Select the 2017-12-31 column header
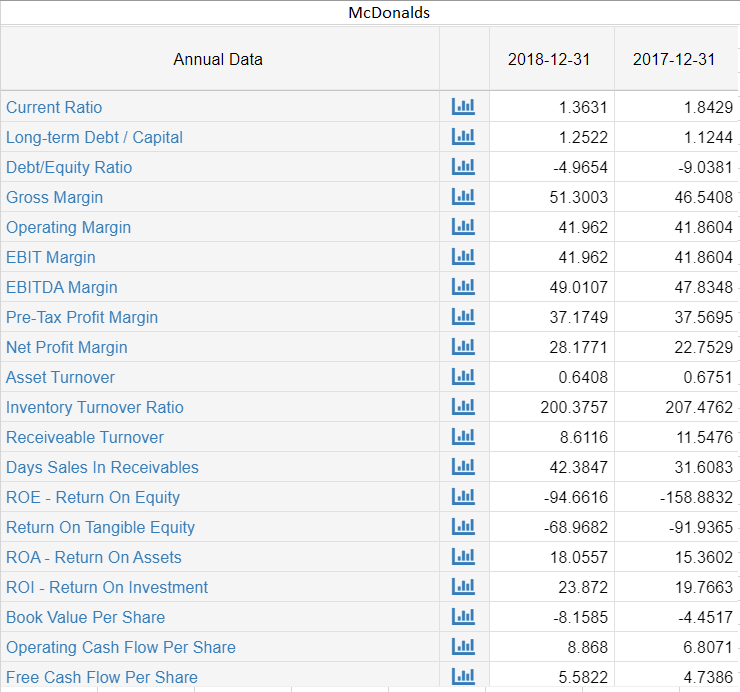The height and width of the screenshot is (692, 740). click(676, 59)
